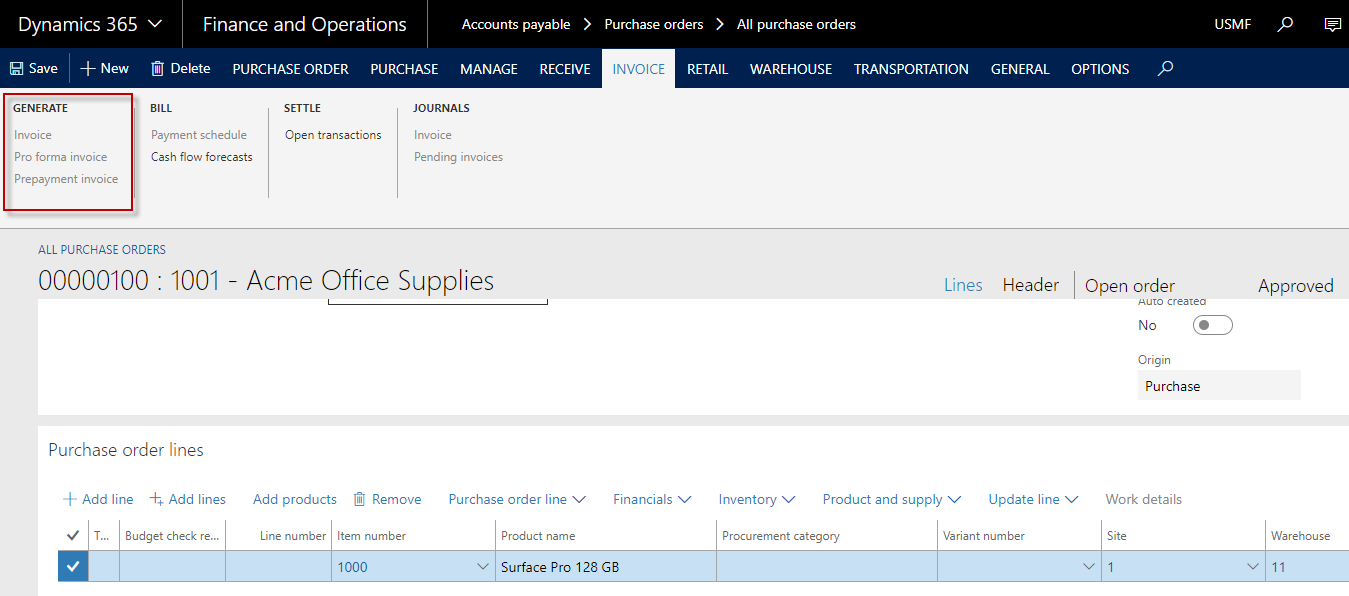Toggle select-all checkmark in grid header

pyautogui.click(x=72, y=536)
